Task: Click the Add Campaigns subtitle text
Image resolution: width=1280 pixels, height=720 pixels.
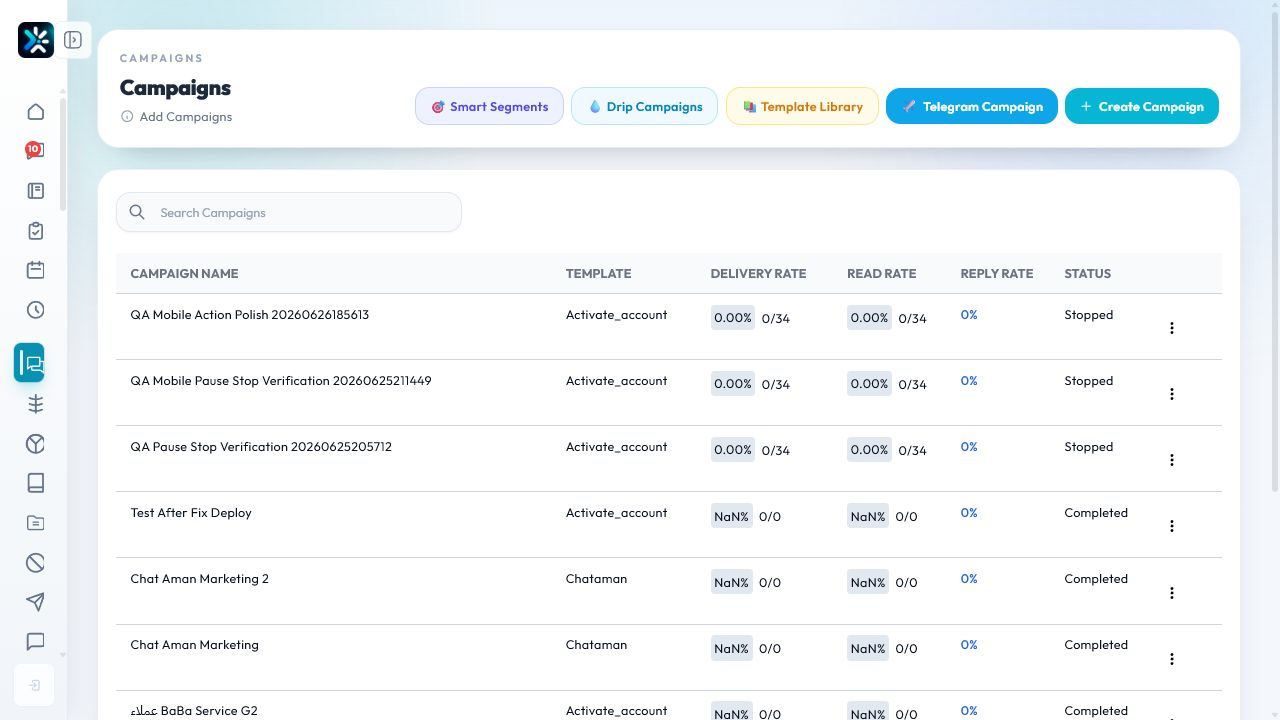Action: coord(186,117)
